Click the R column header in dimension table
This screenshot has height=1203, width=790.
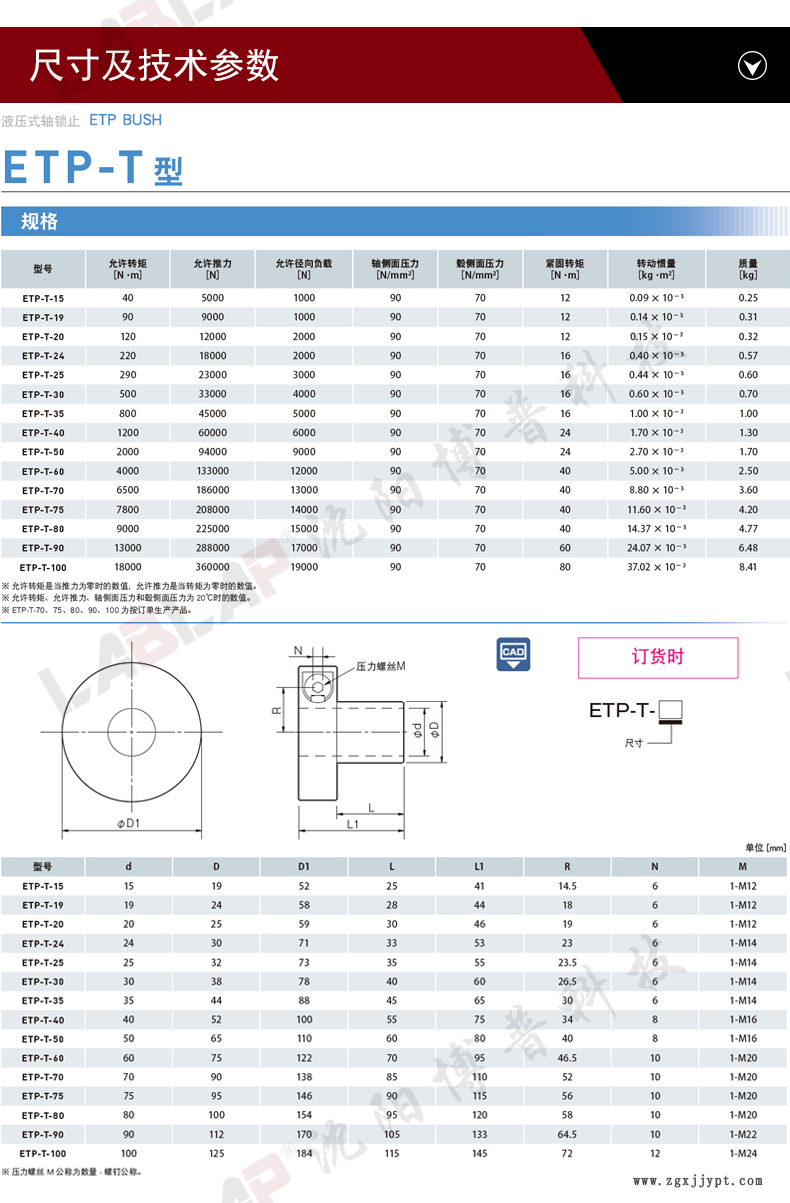point(567,867)
